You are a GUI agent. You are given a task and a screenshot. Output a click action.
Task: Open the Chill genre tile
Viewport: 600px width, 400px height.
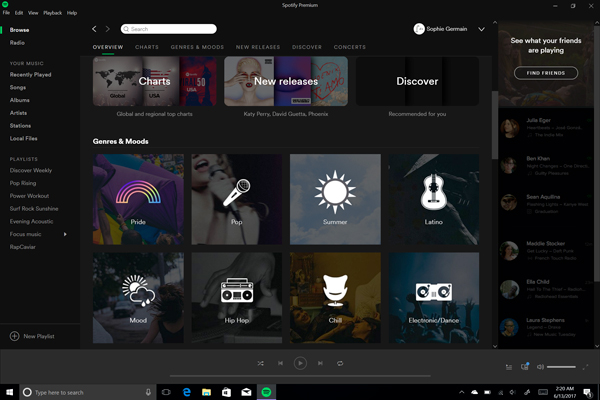tap(335, 298)
